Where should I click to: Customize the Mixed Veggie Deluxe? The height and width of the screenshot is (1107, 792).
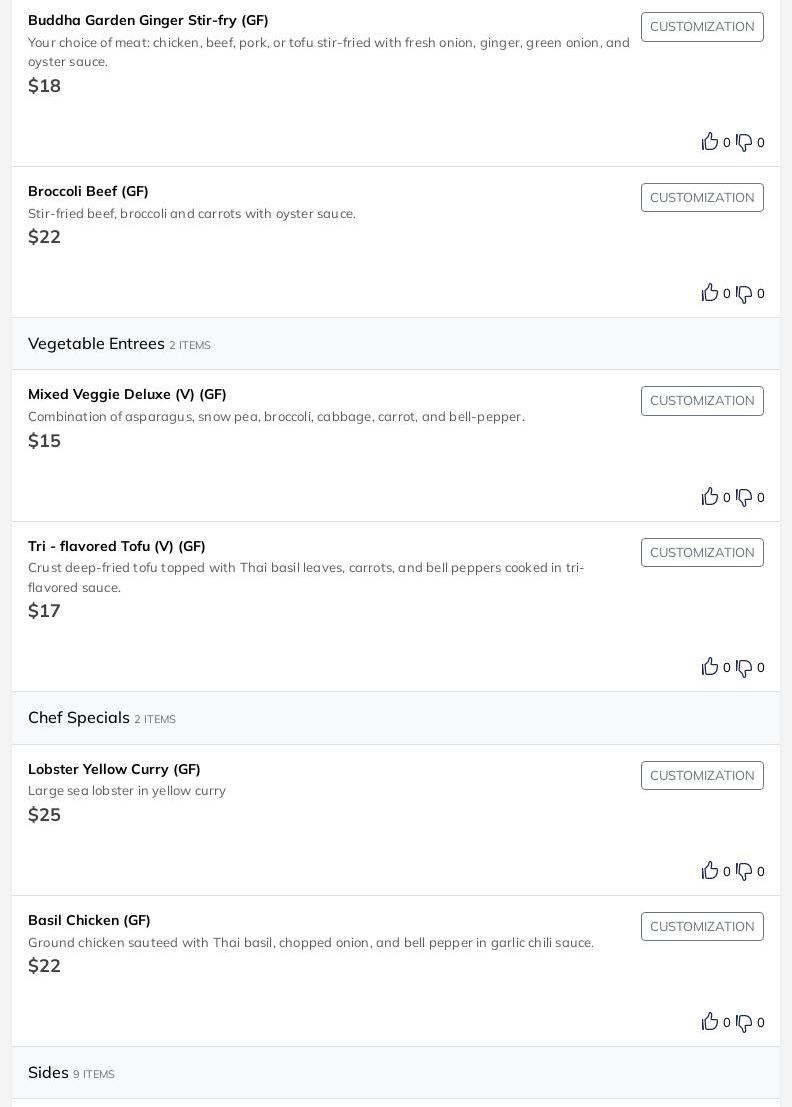coord(702,401)
